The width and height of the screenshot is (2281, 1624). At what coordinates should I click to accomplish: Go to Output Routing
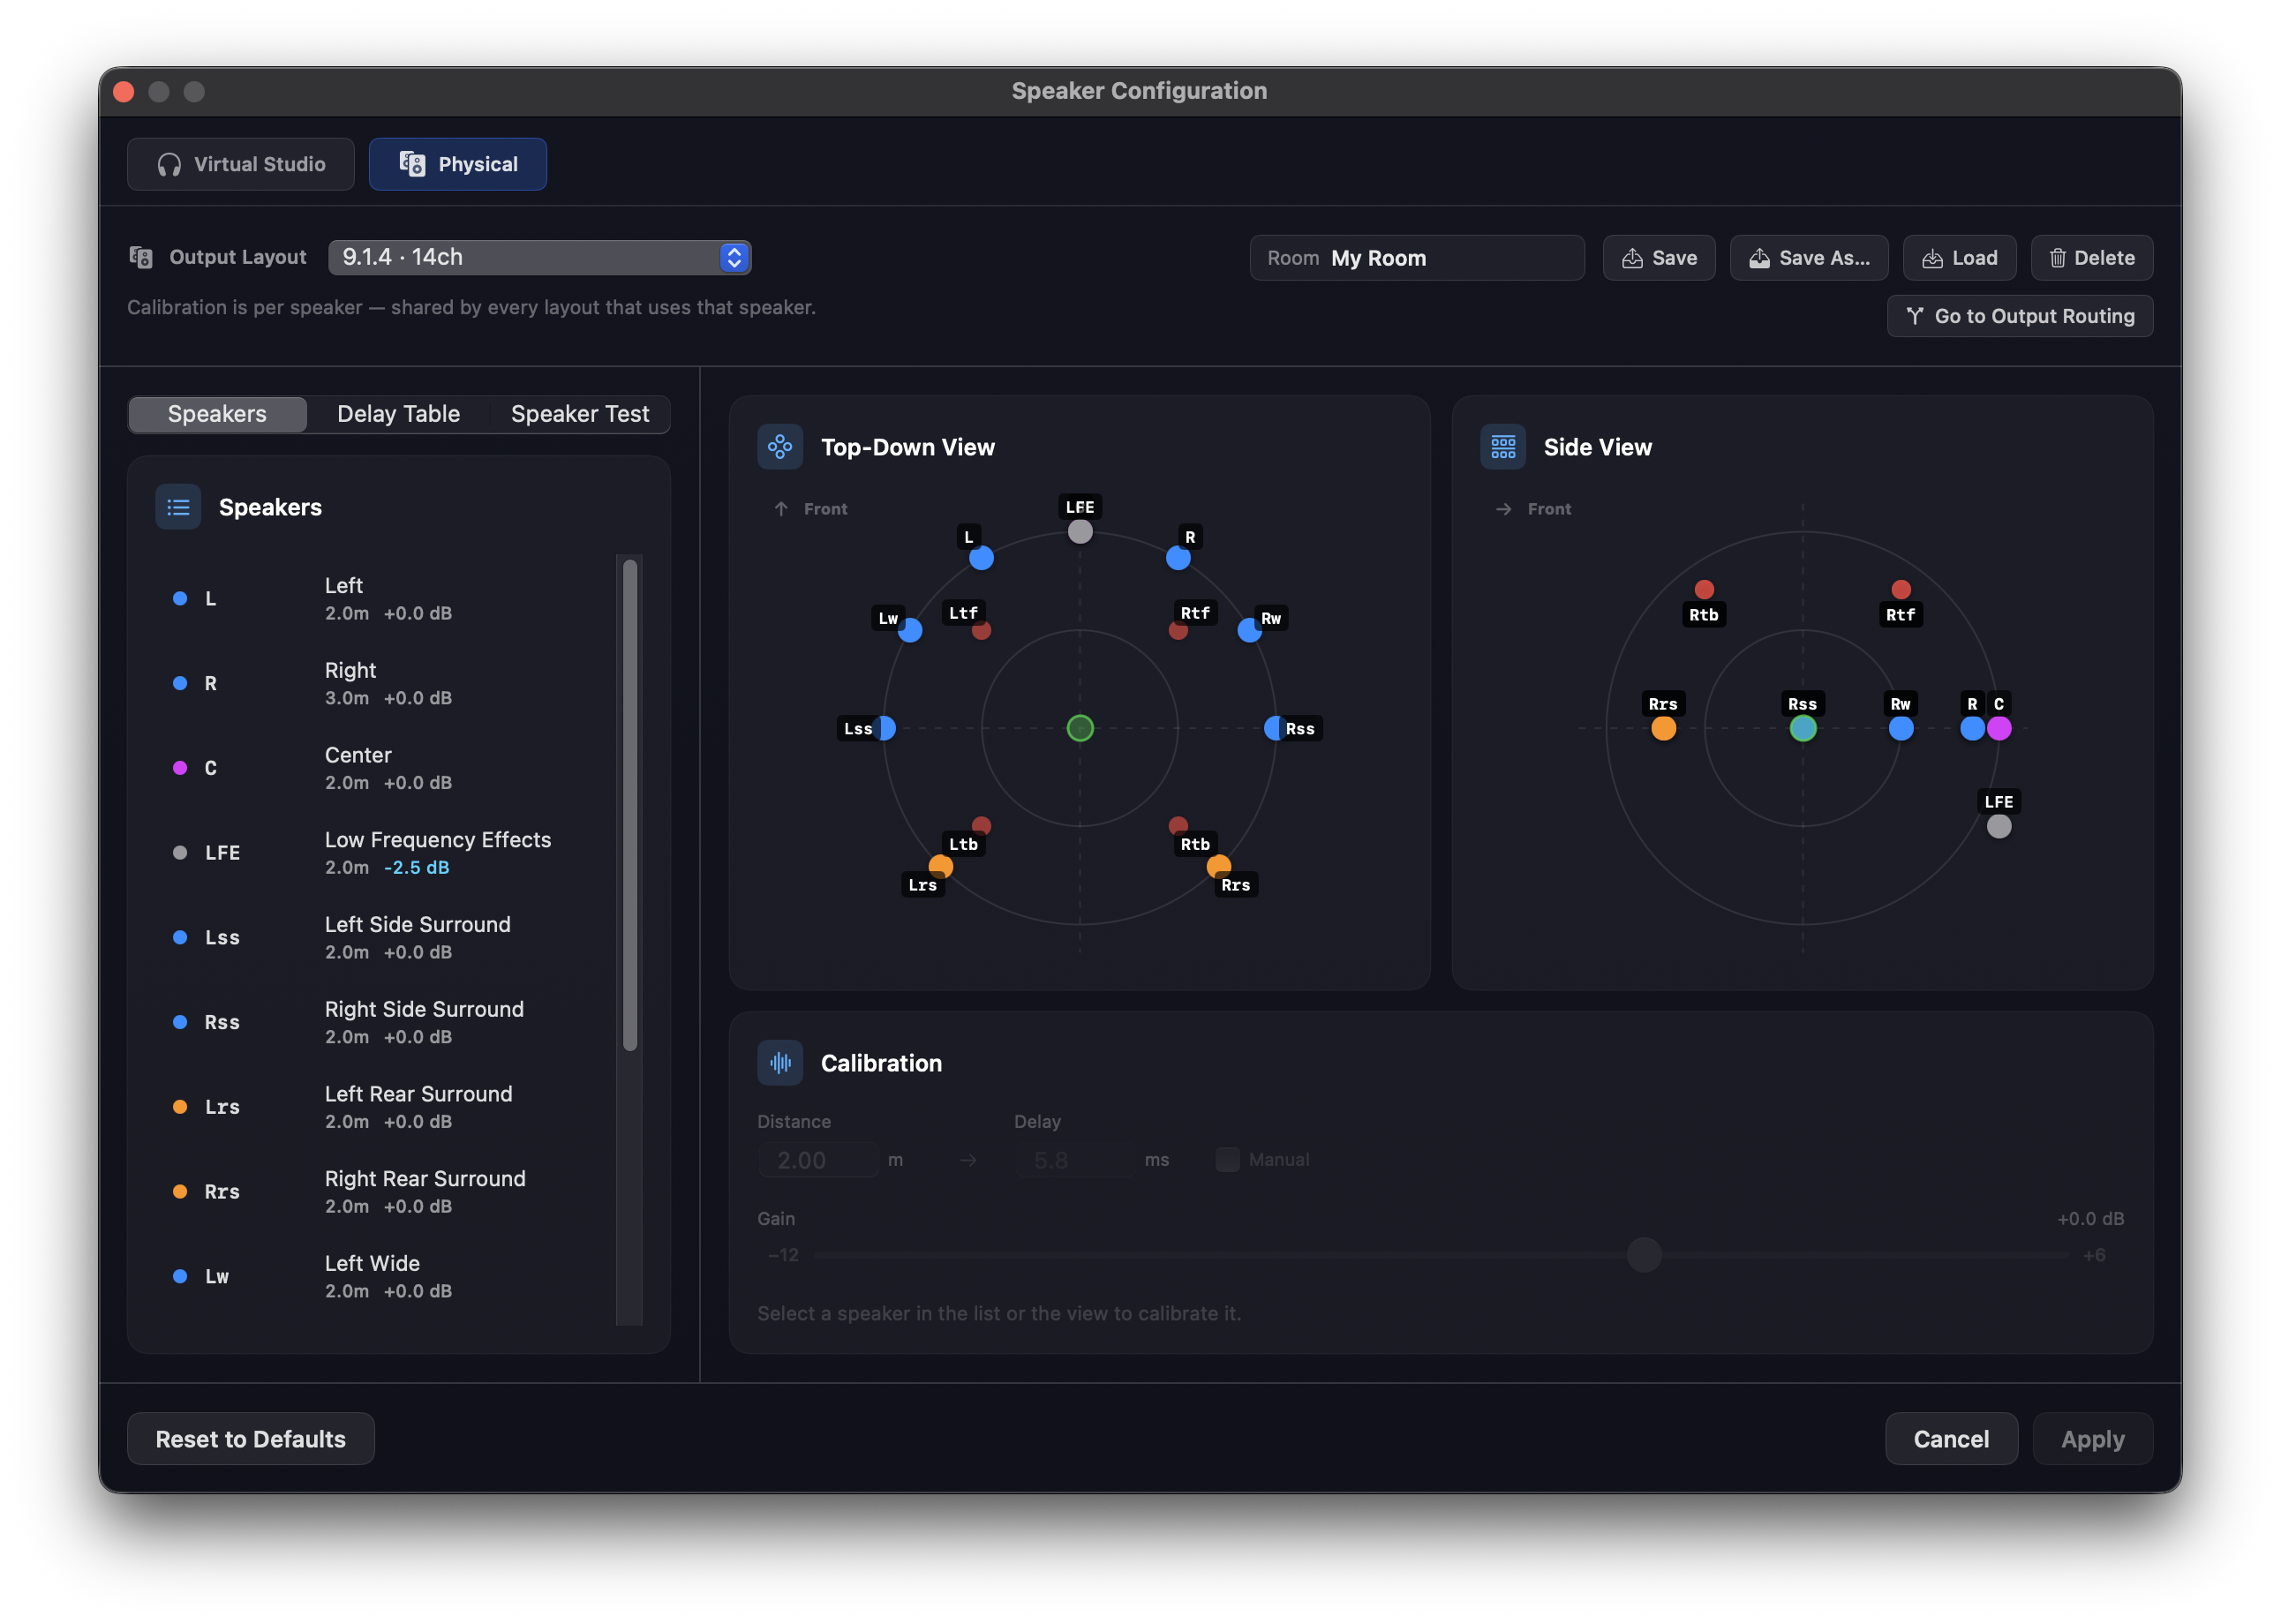pyautogui.click(x=2019, y=316)
